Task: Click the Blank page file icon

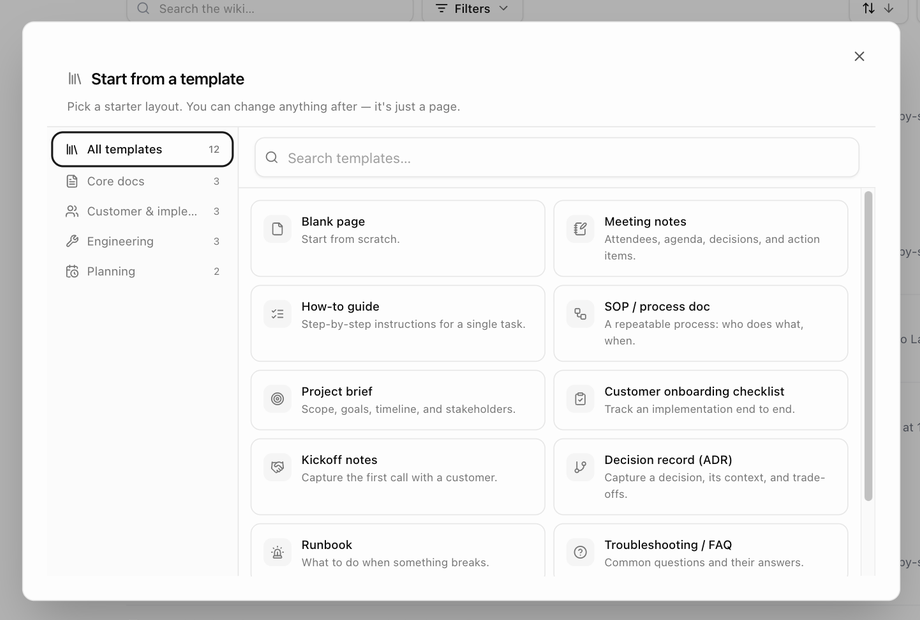Action: (278, 229)
